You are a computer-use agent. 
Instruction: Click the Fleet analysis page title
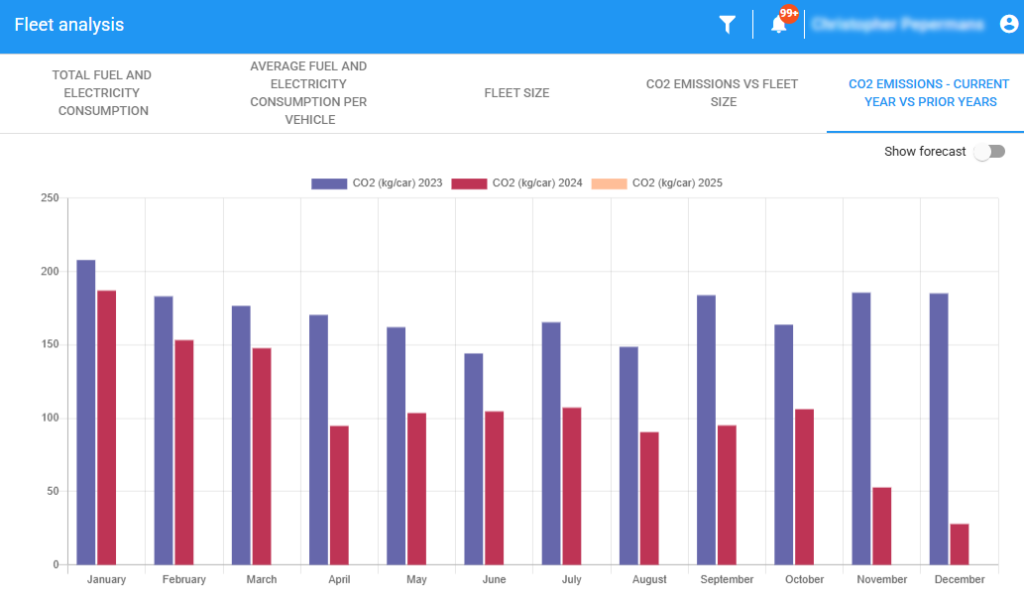click(69, 25)
